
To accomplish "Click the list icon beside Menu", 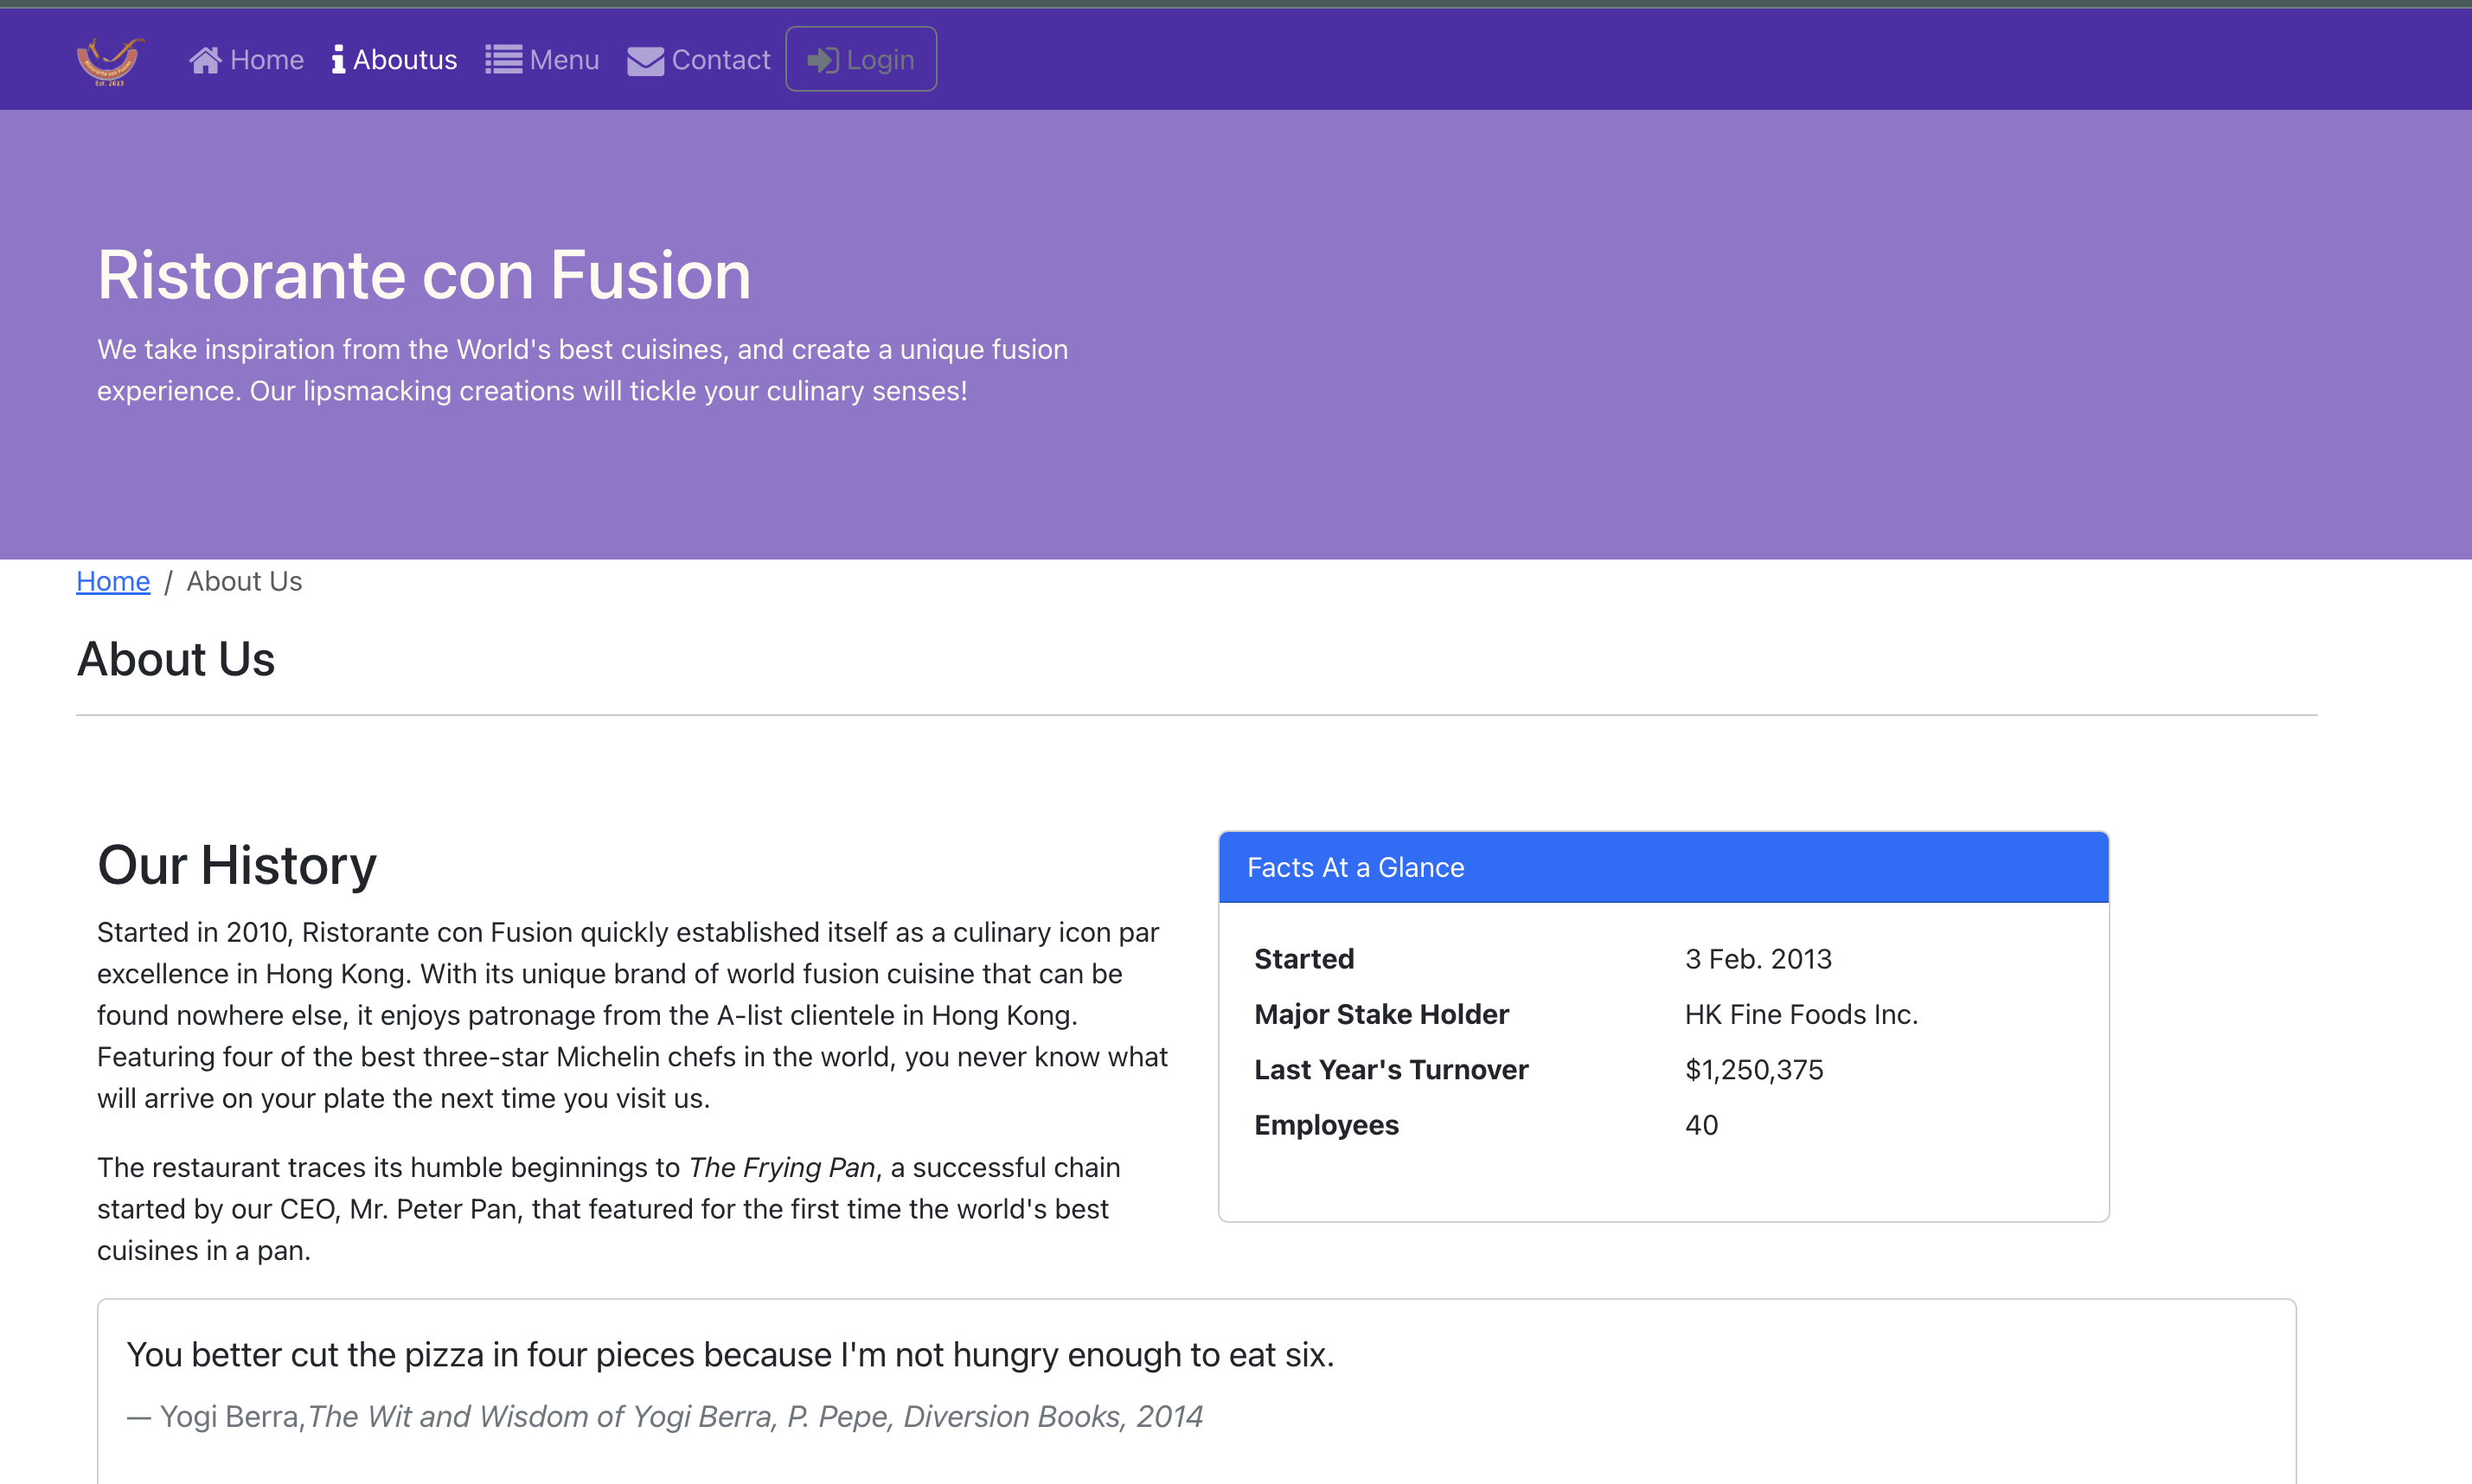I will [503, 60].
